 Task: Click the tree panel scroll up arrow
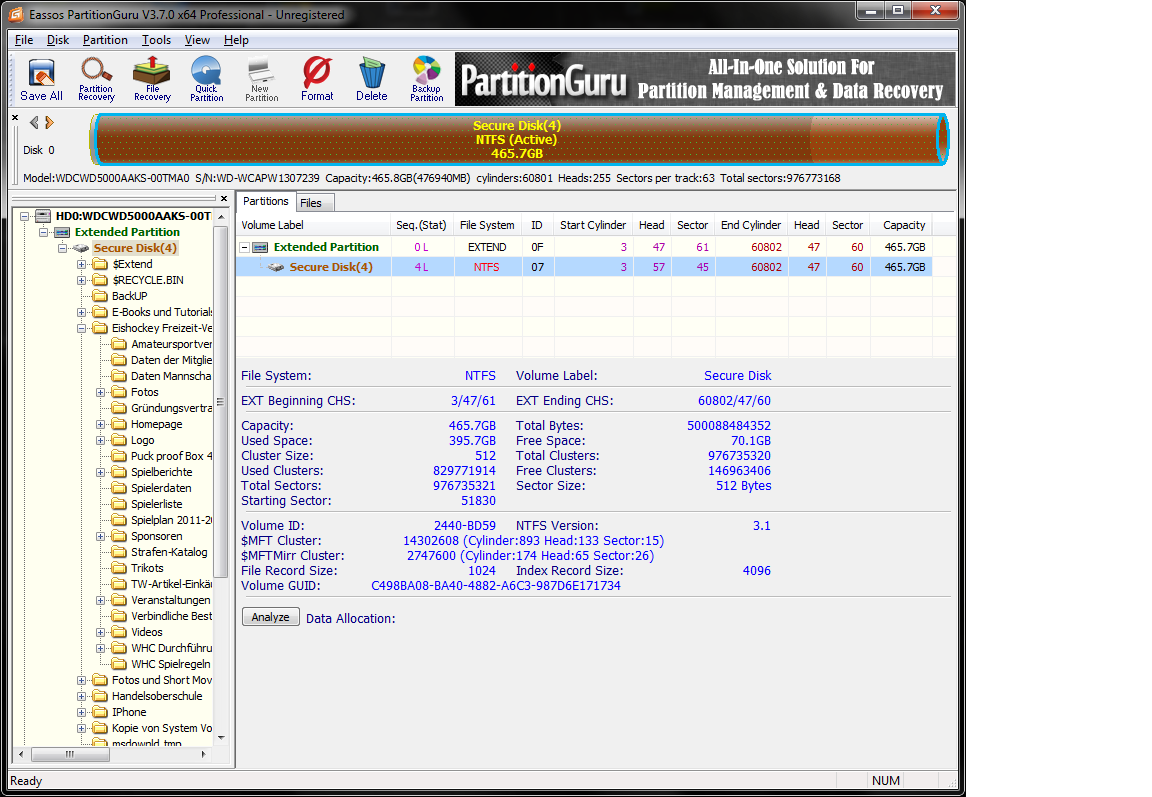[221, 216]
